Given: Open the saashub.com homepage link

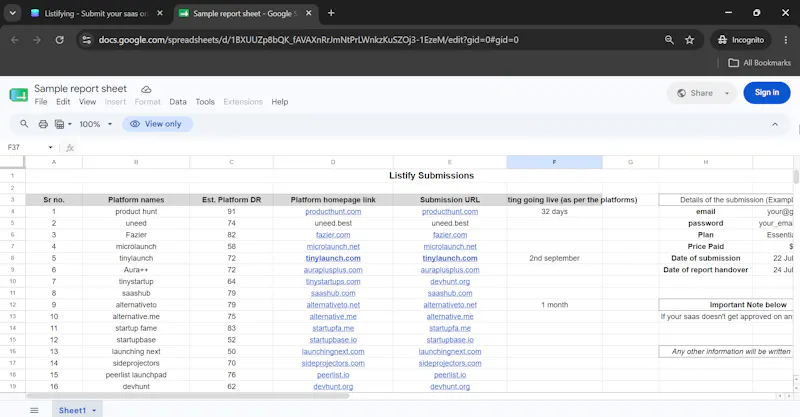Looking at the screenshot, I should [x=333, y=293].
